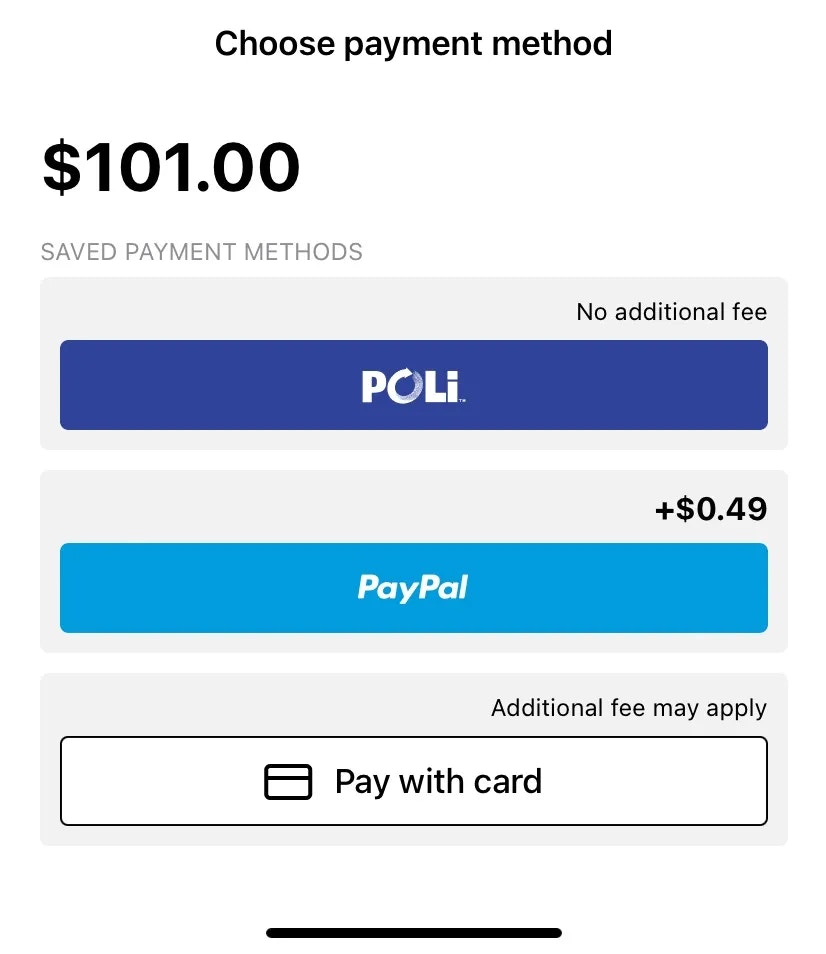Tap the home indicator bar
Image resolution: width=826 pixels, height=954 pixels.
pyautogui.click(x=414, y=933)
